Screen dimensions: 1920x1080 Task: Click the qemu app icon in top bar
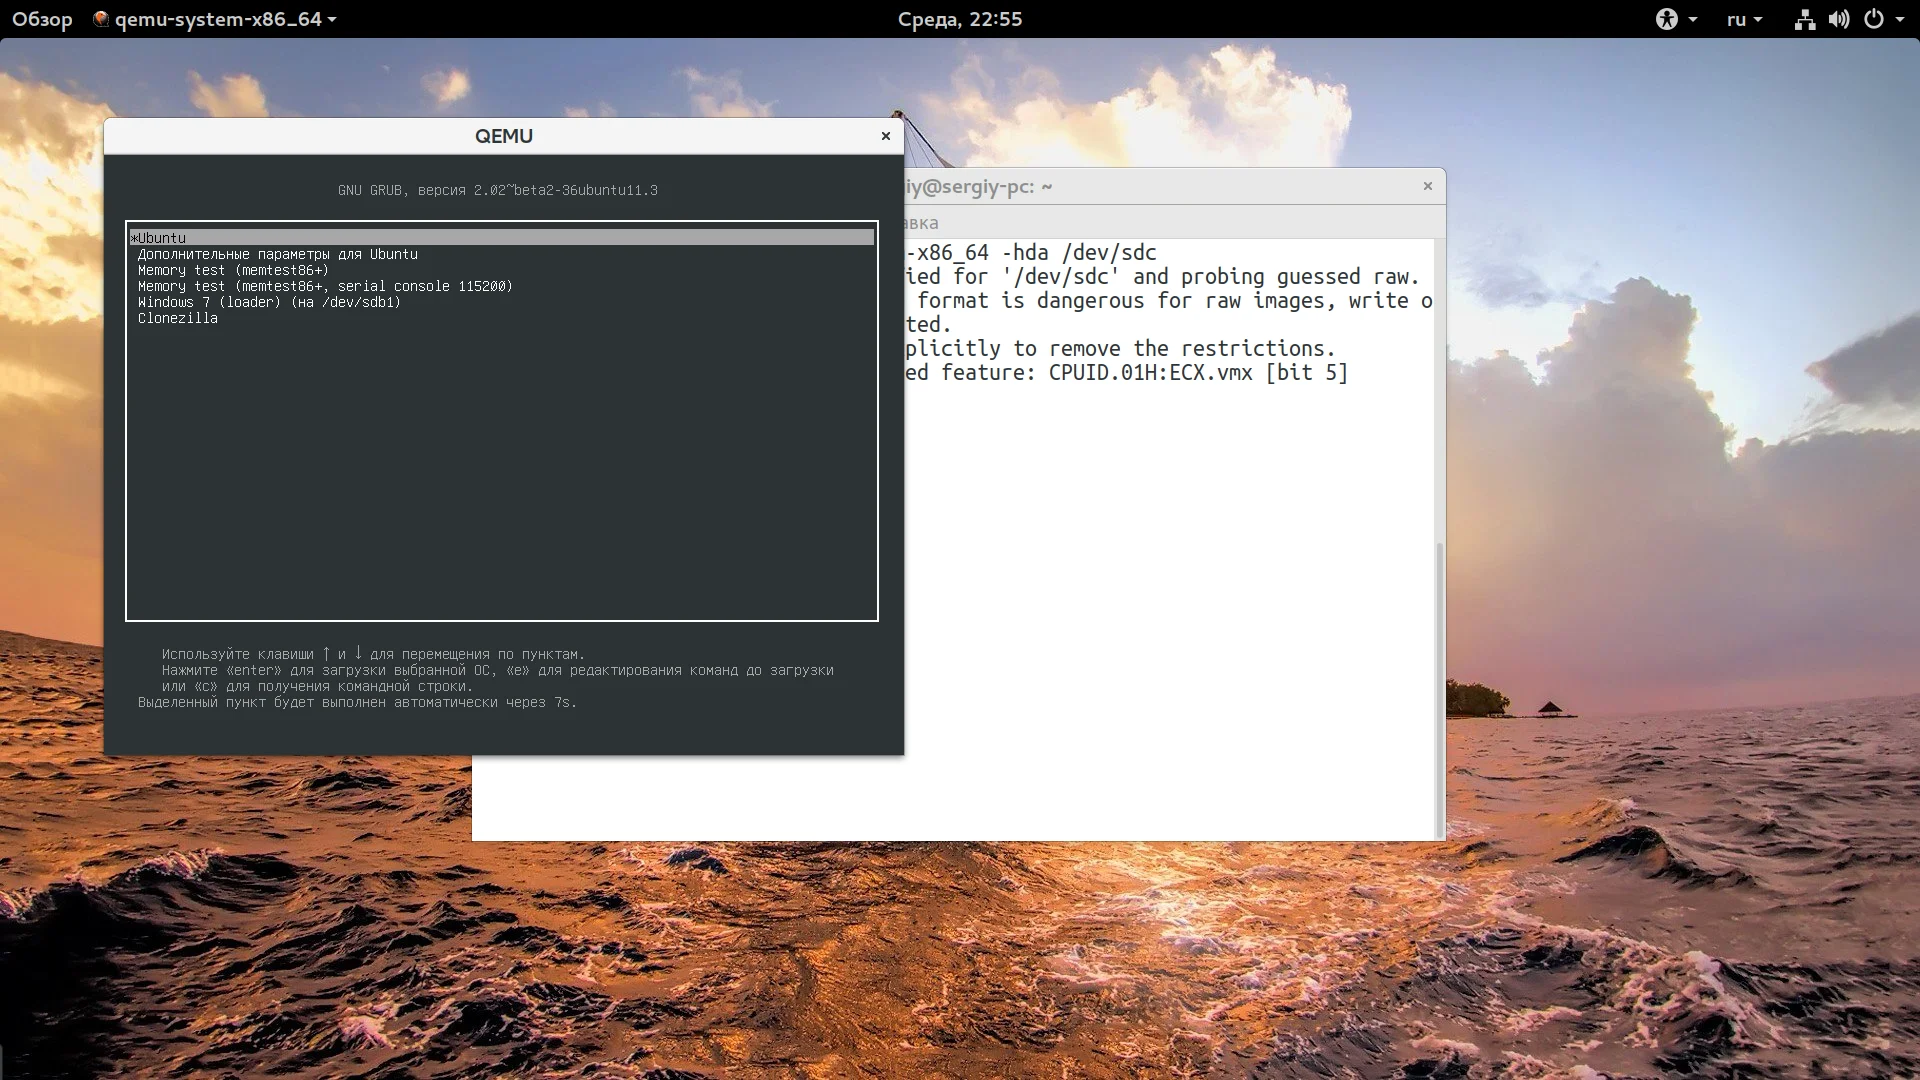(x=101, y=19)
